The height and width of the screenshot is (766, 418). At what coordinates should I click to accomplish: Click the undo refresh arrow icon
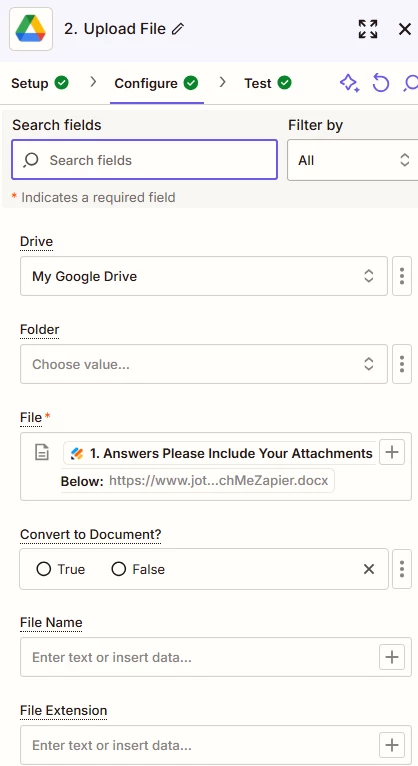pos(380,83)
